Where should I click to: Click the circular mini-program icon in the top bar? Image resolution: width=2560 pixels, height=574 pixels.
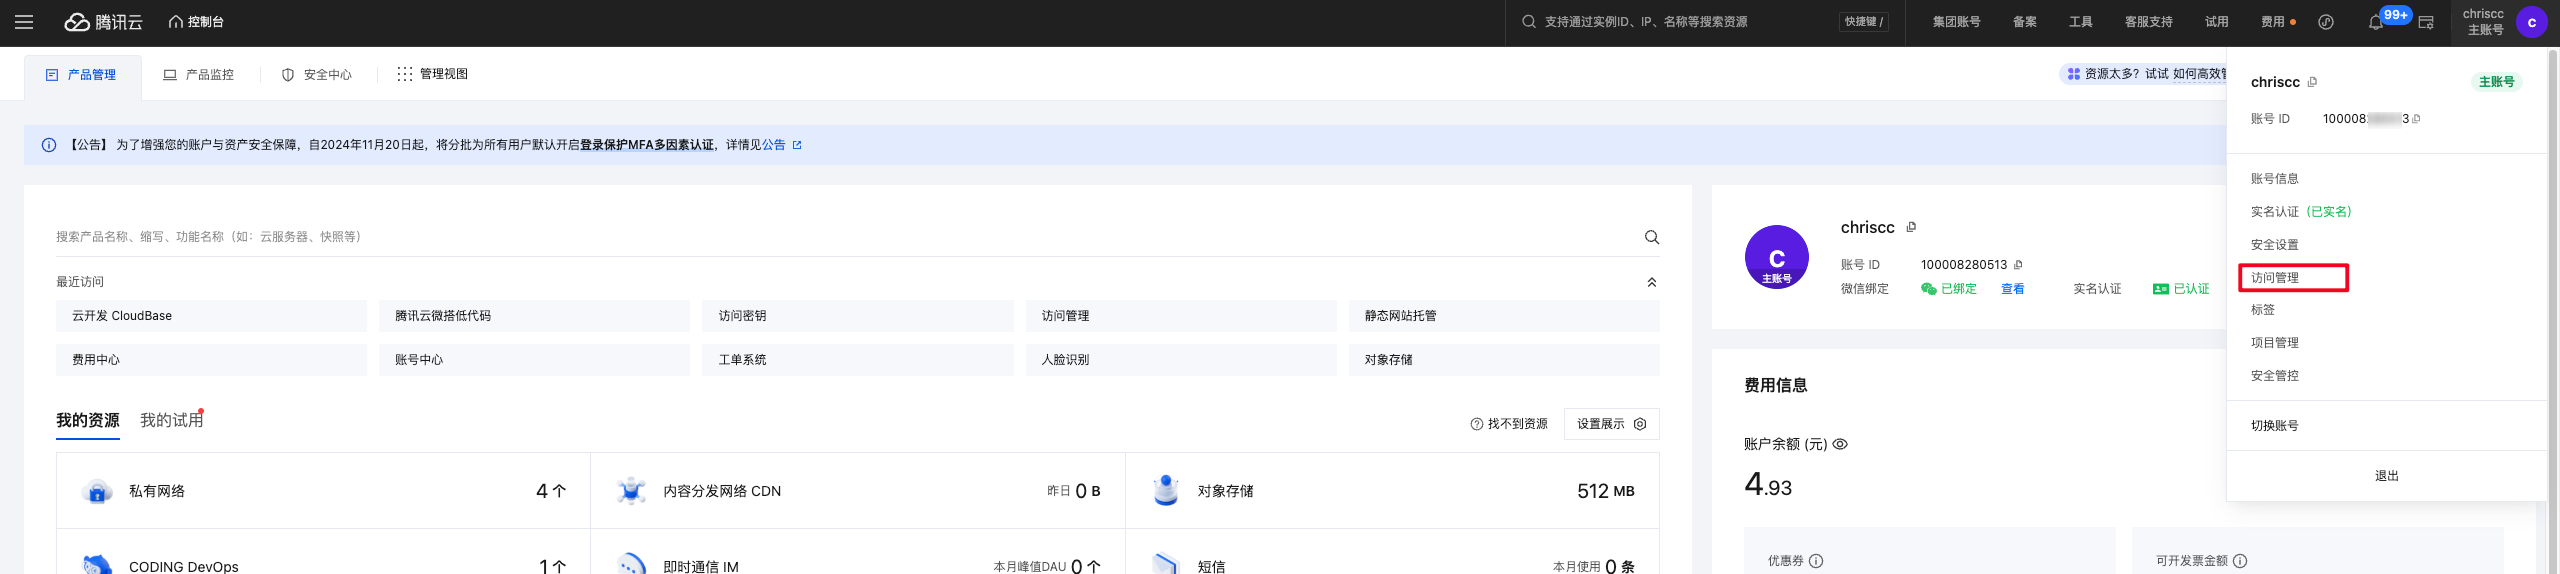coord(2326,22)
